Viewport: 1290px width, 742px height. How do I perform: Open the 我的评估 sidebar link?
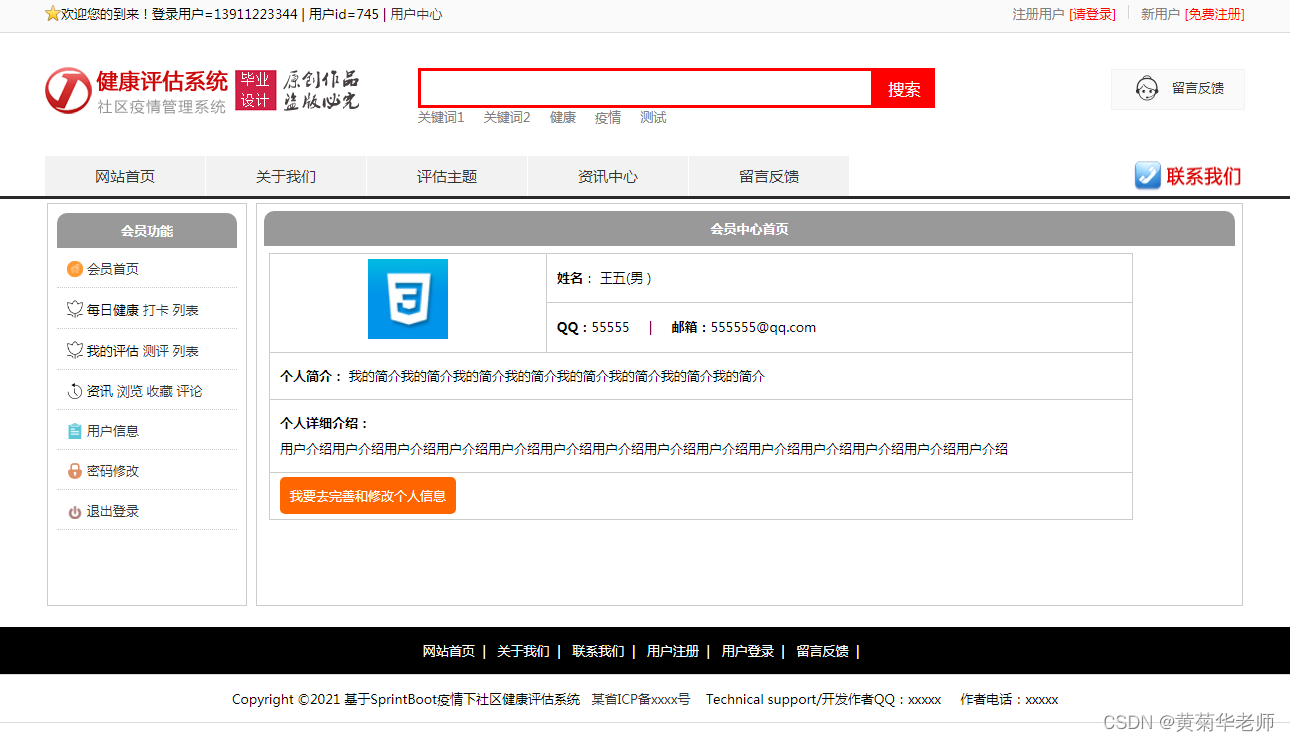[113, 351]
